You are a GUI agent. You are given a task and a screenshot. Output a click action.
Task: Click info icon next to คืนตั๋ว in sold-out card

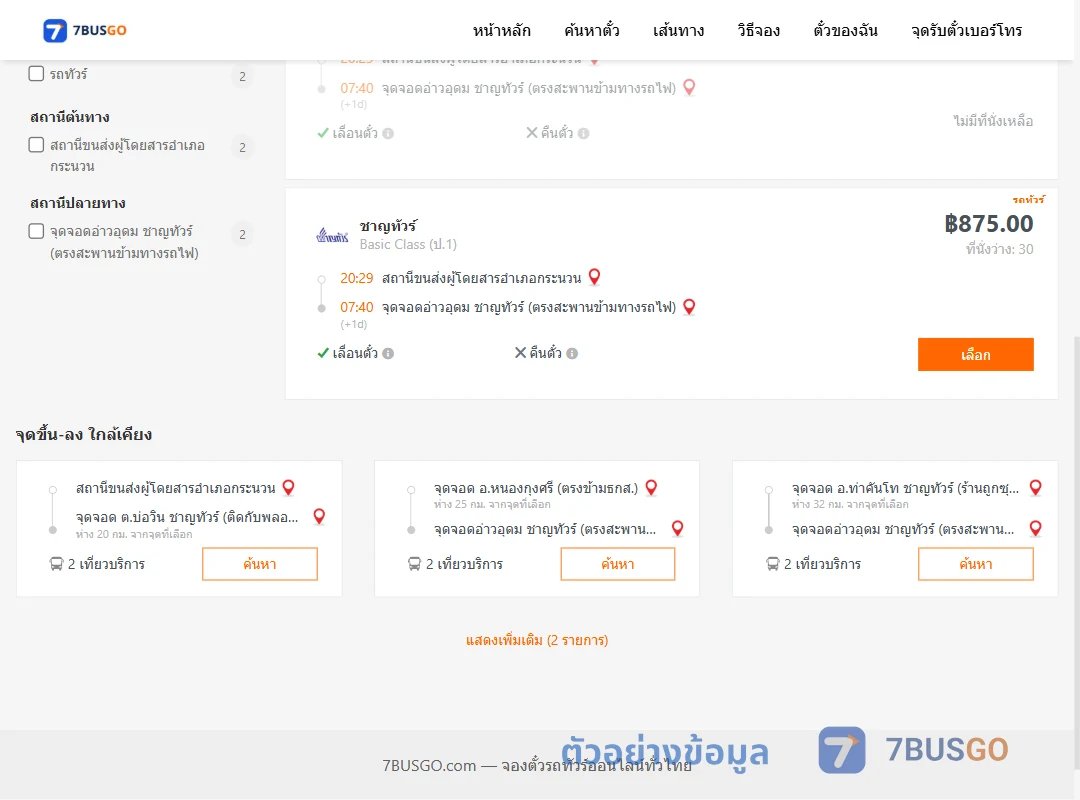tap(583, 134)
